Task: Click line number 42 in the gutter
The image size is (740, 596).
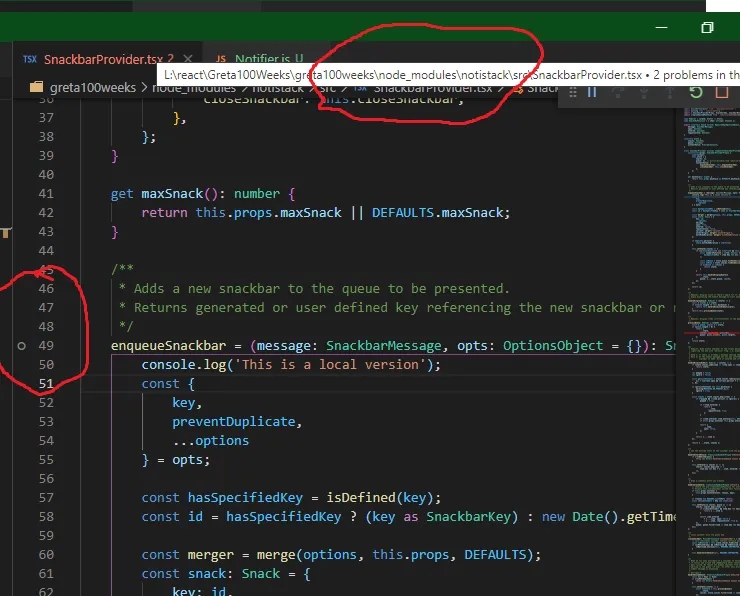Action: tap(46, 213)
